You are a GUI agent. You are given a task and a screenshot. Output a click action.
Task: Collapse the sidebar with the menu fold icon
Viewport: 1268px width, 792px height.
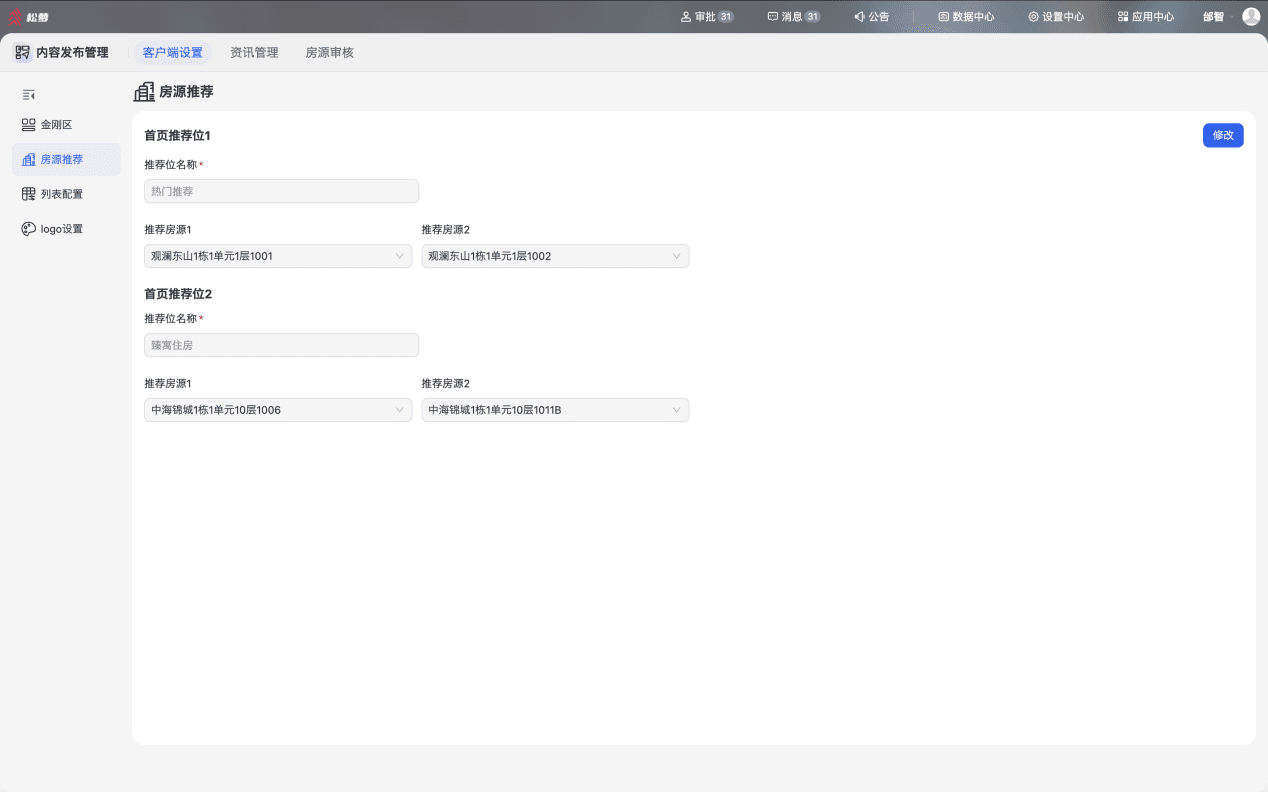coord(29,95)
